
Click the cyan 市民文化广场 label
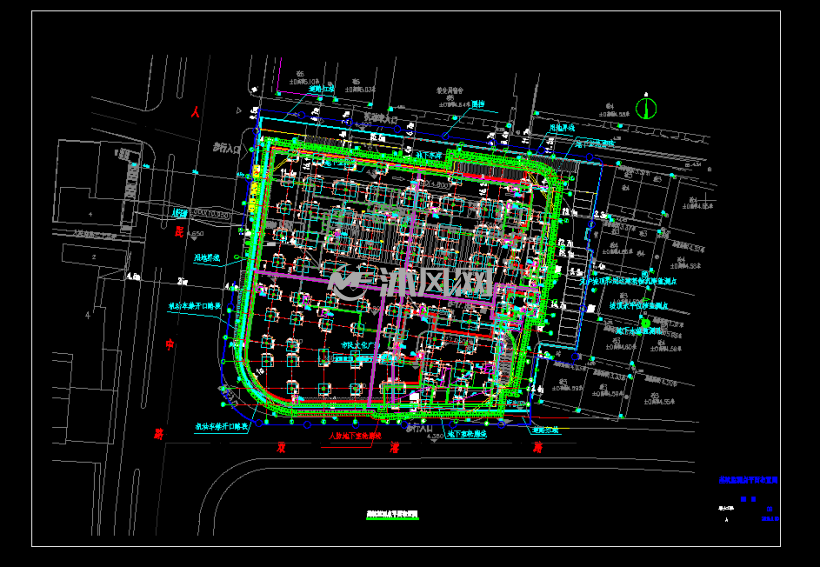tap(359, 345)
